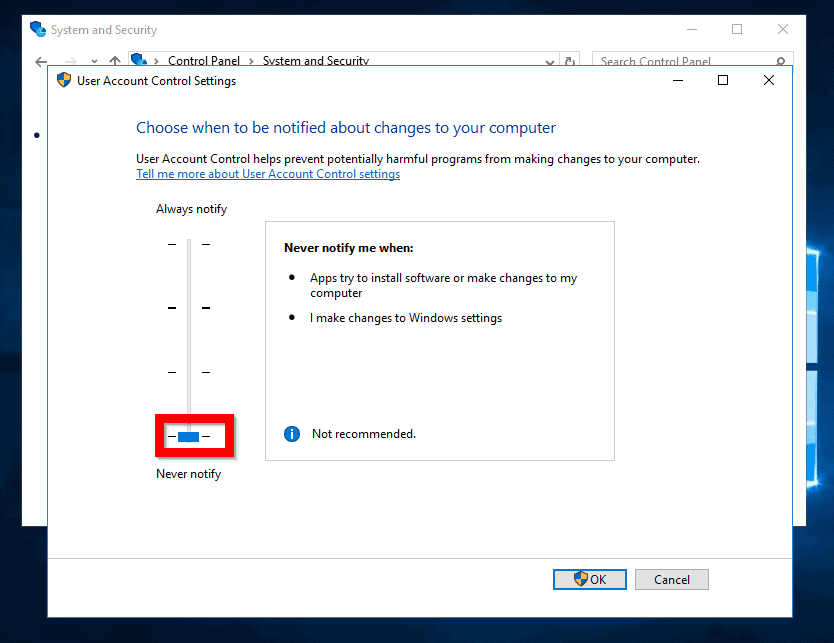Navigate to Control Panel via breadcrumb
The height and width of the screenshot is (643, 834).
click(x=205, y=60)
